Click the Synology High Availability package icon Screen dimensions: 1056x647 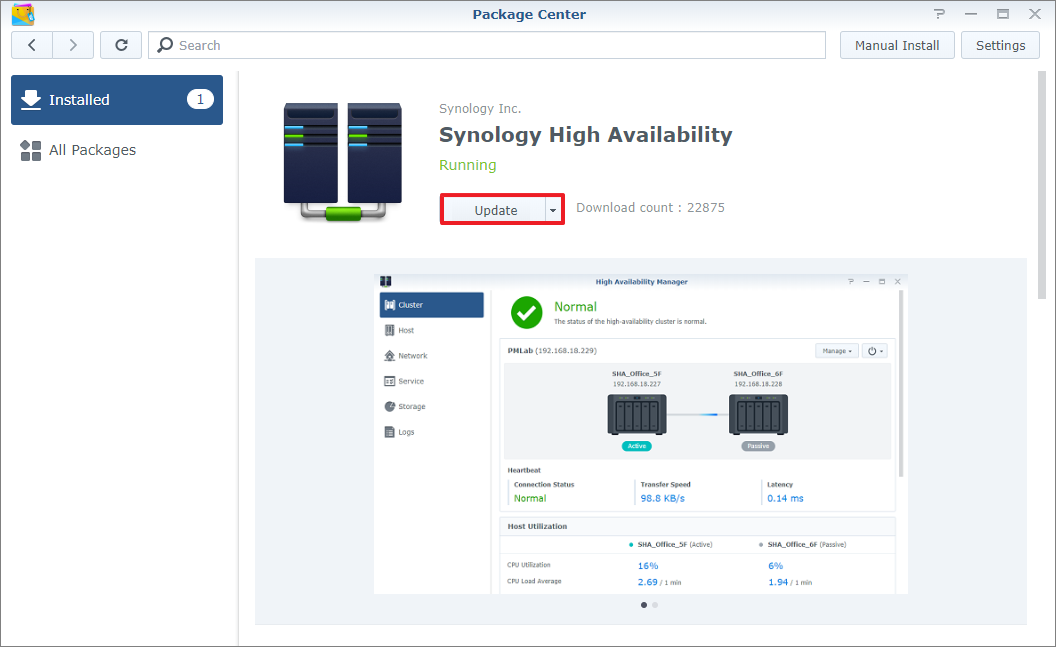[342, 160]
